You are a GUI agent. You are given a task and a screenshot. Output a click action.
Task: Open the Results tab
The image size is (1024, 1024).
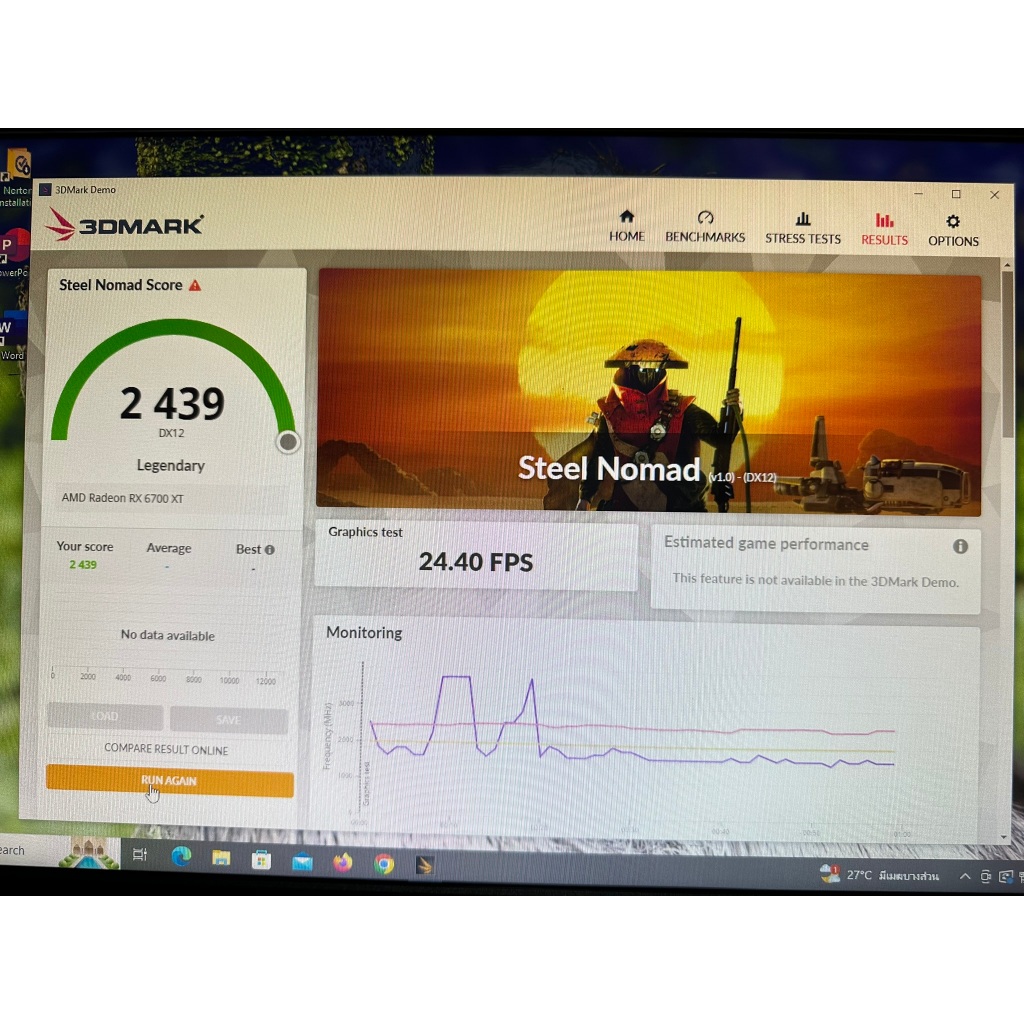click(x=884, y=229)
